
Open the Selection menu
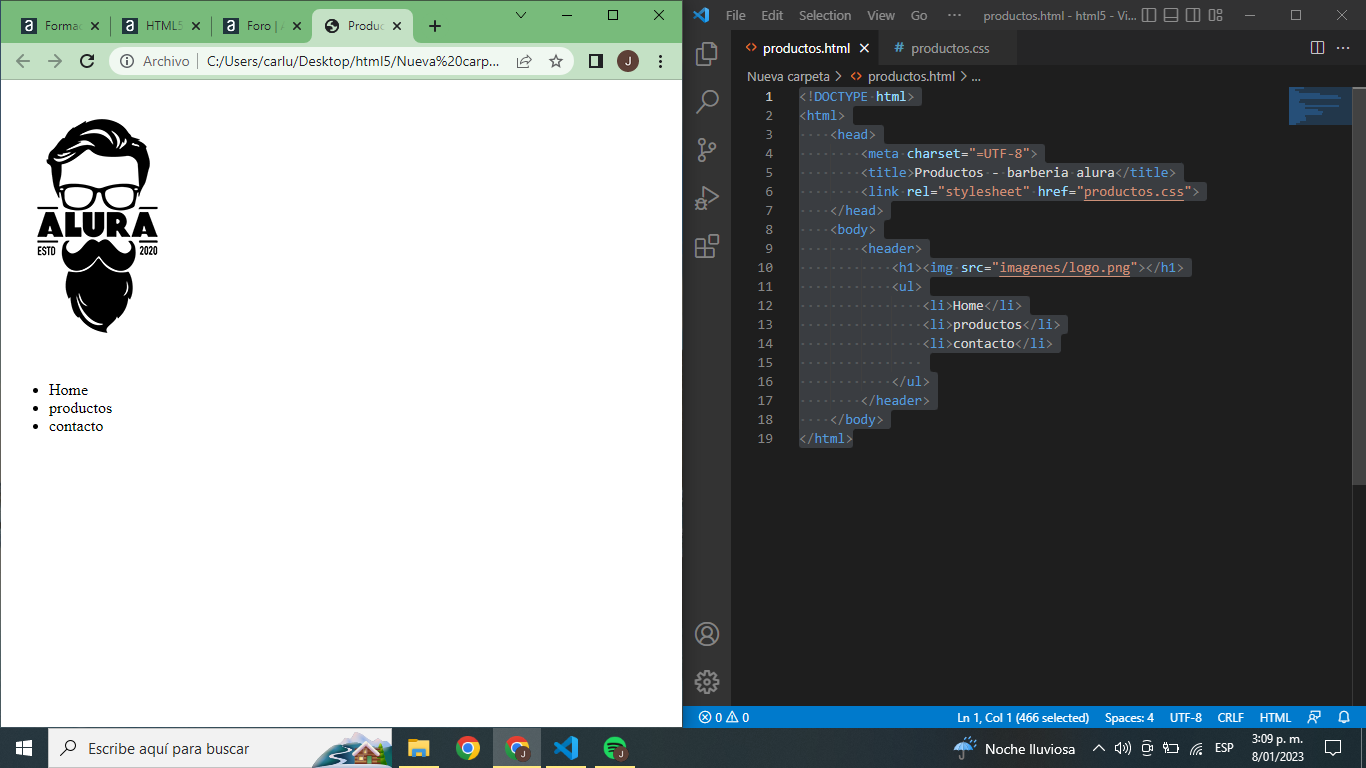pos(825,15)
